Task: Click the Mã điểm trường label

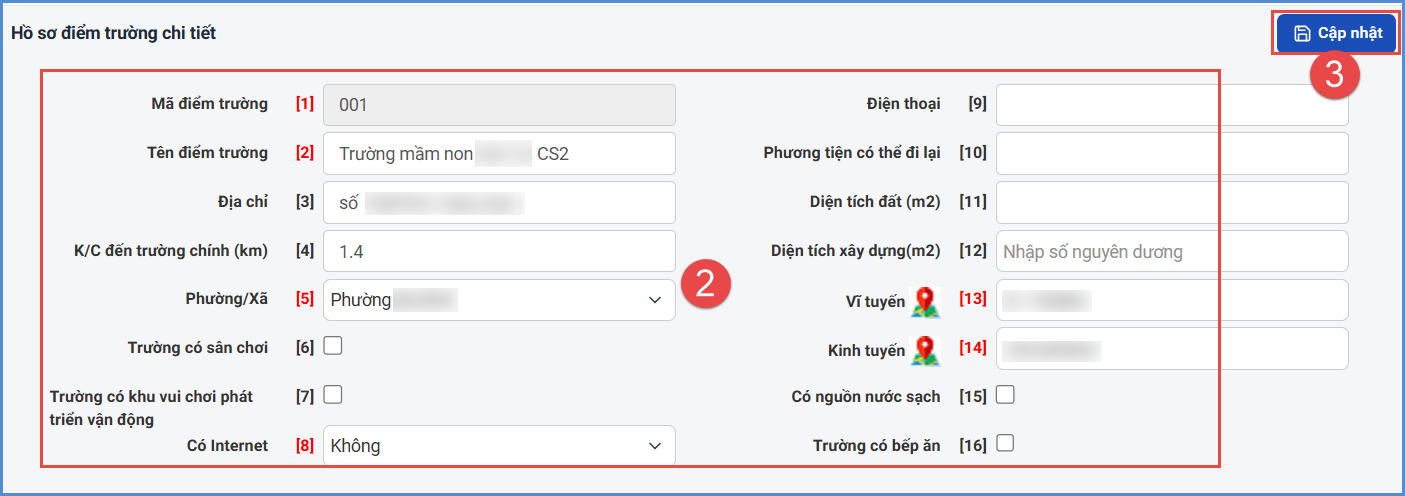Action: [x=210, y=103]
